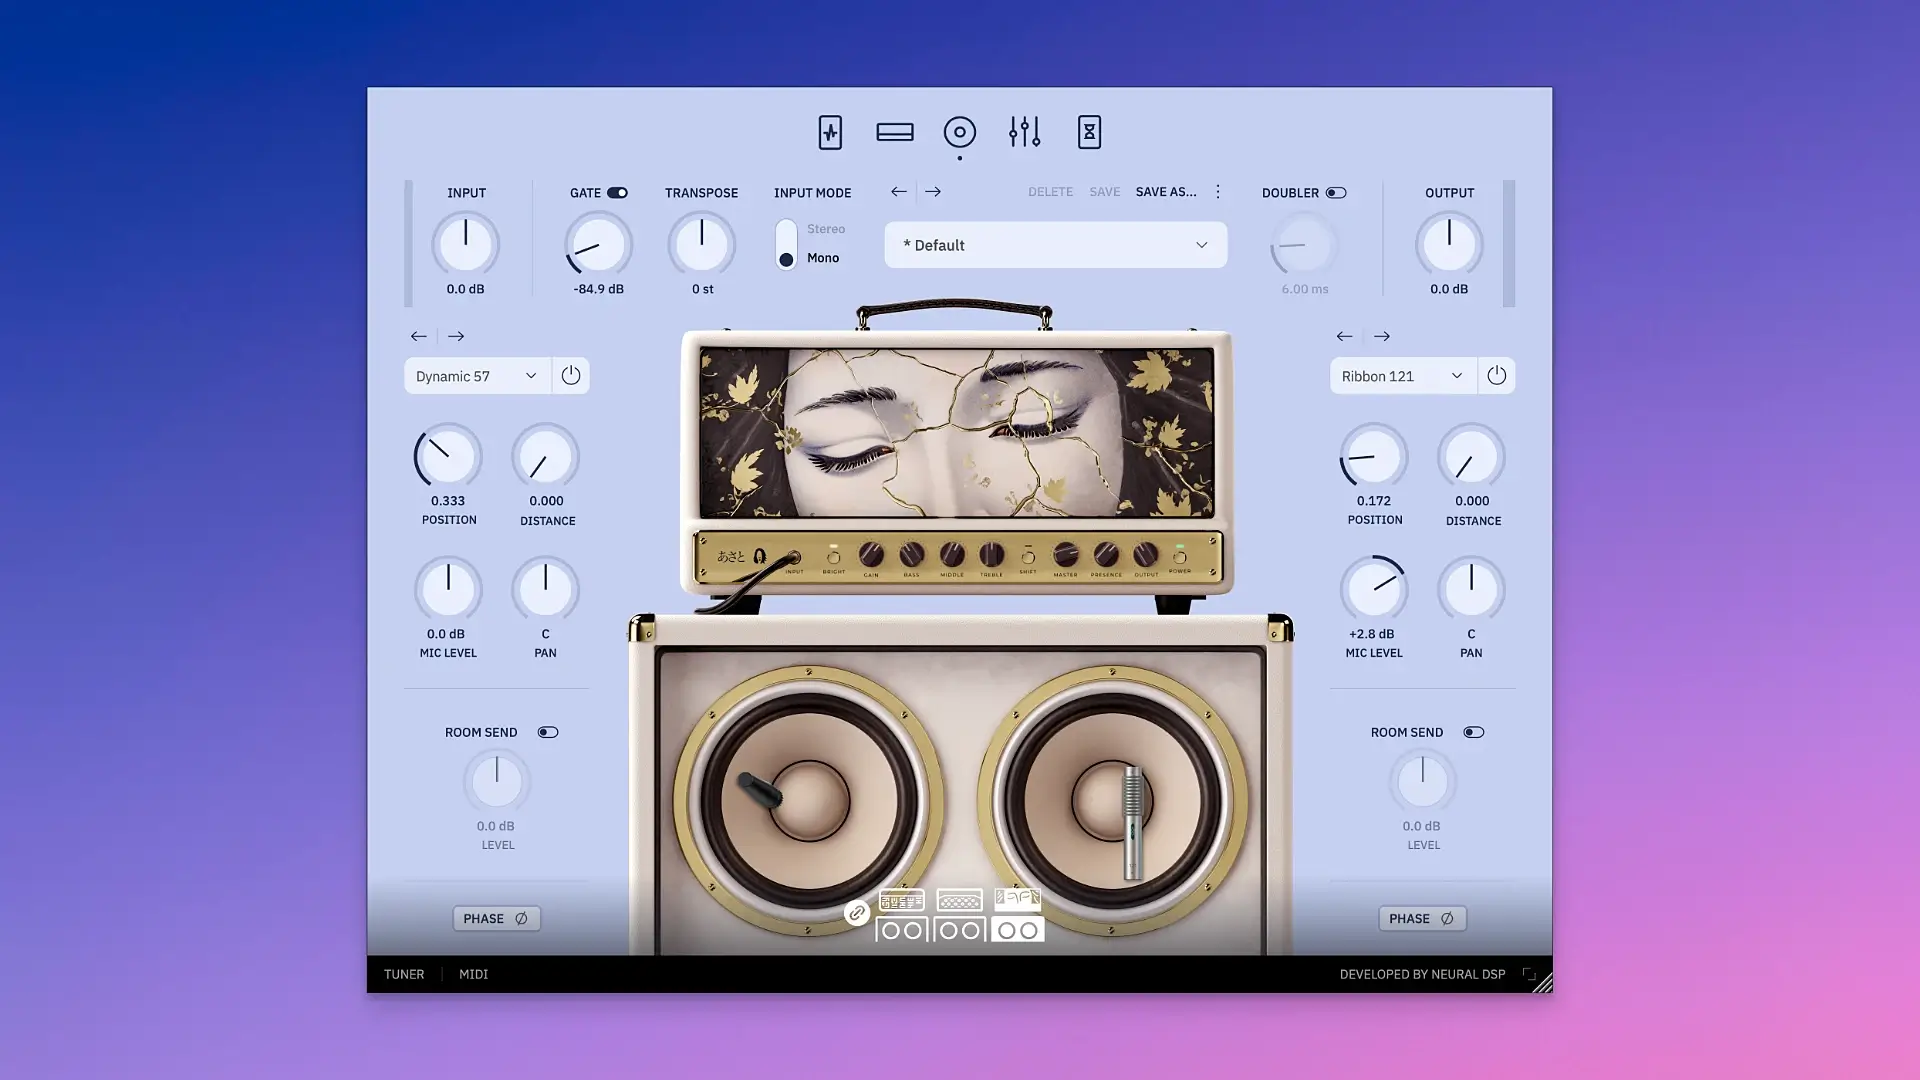
Task: Open the TUNER panel
Action: pos(404,974)
